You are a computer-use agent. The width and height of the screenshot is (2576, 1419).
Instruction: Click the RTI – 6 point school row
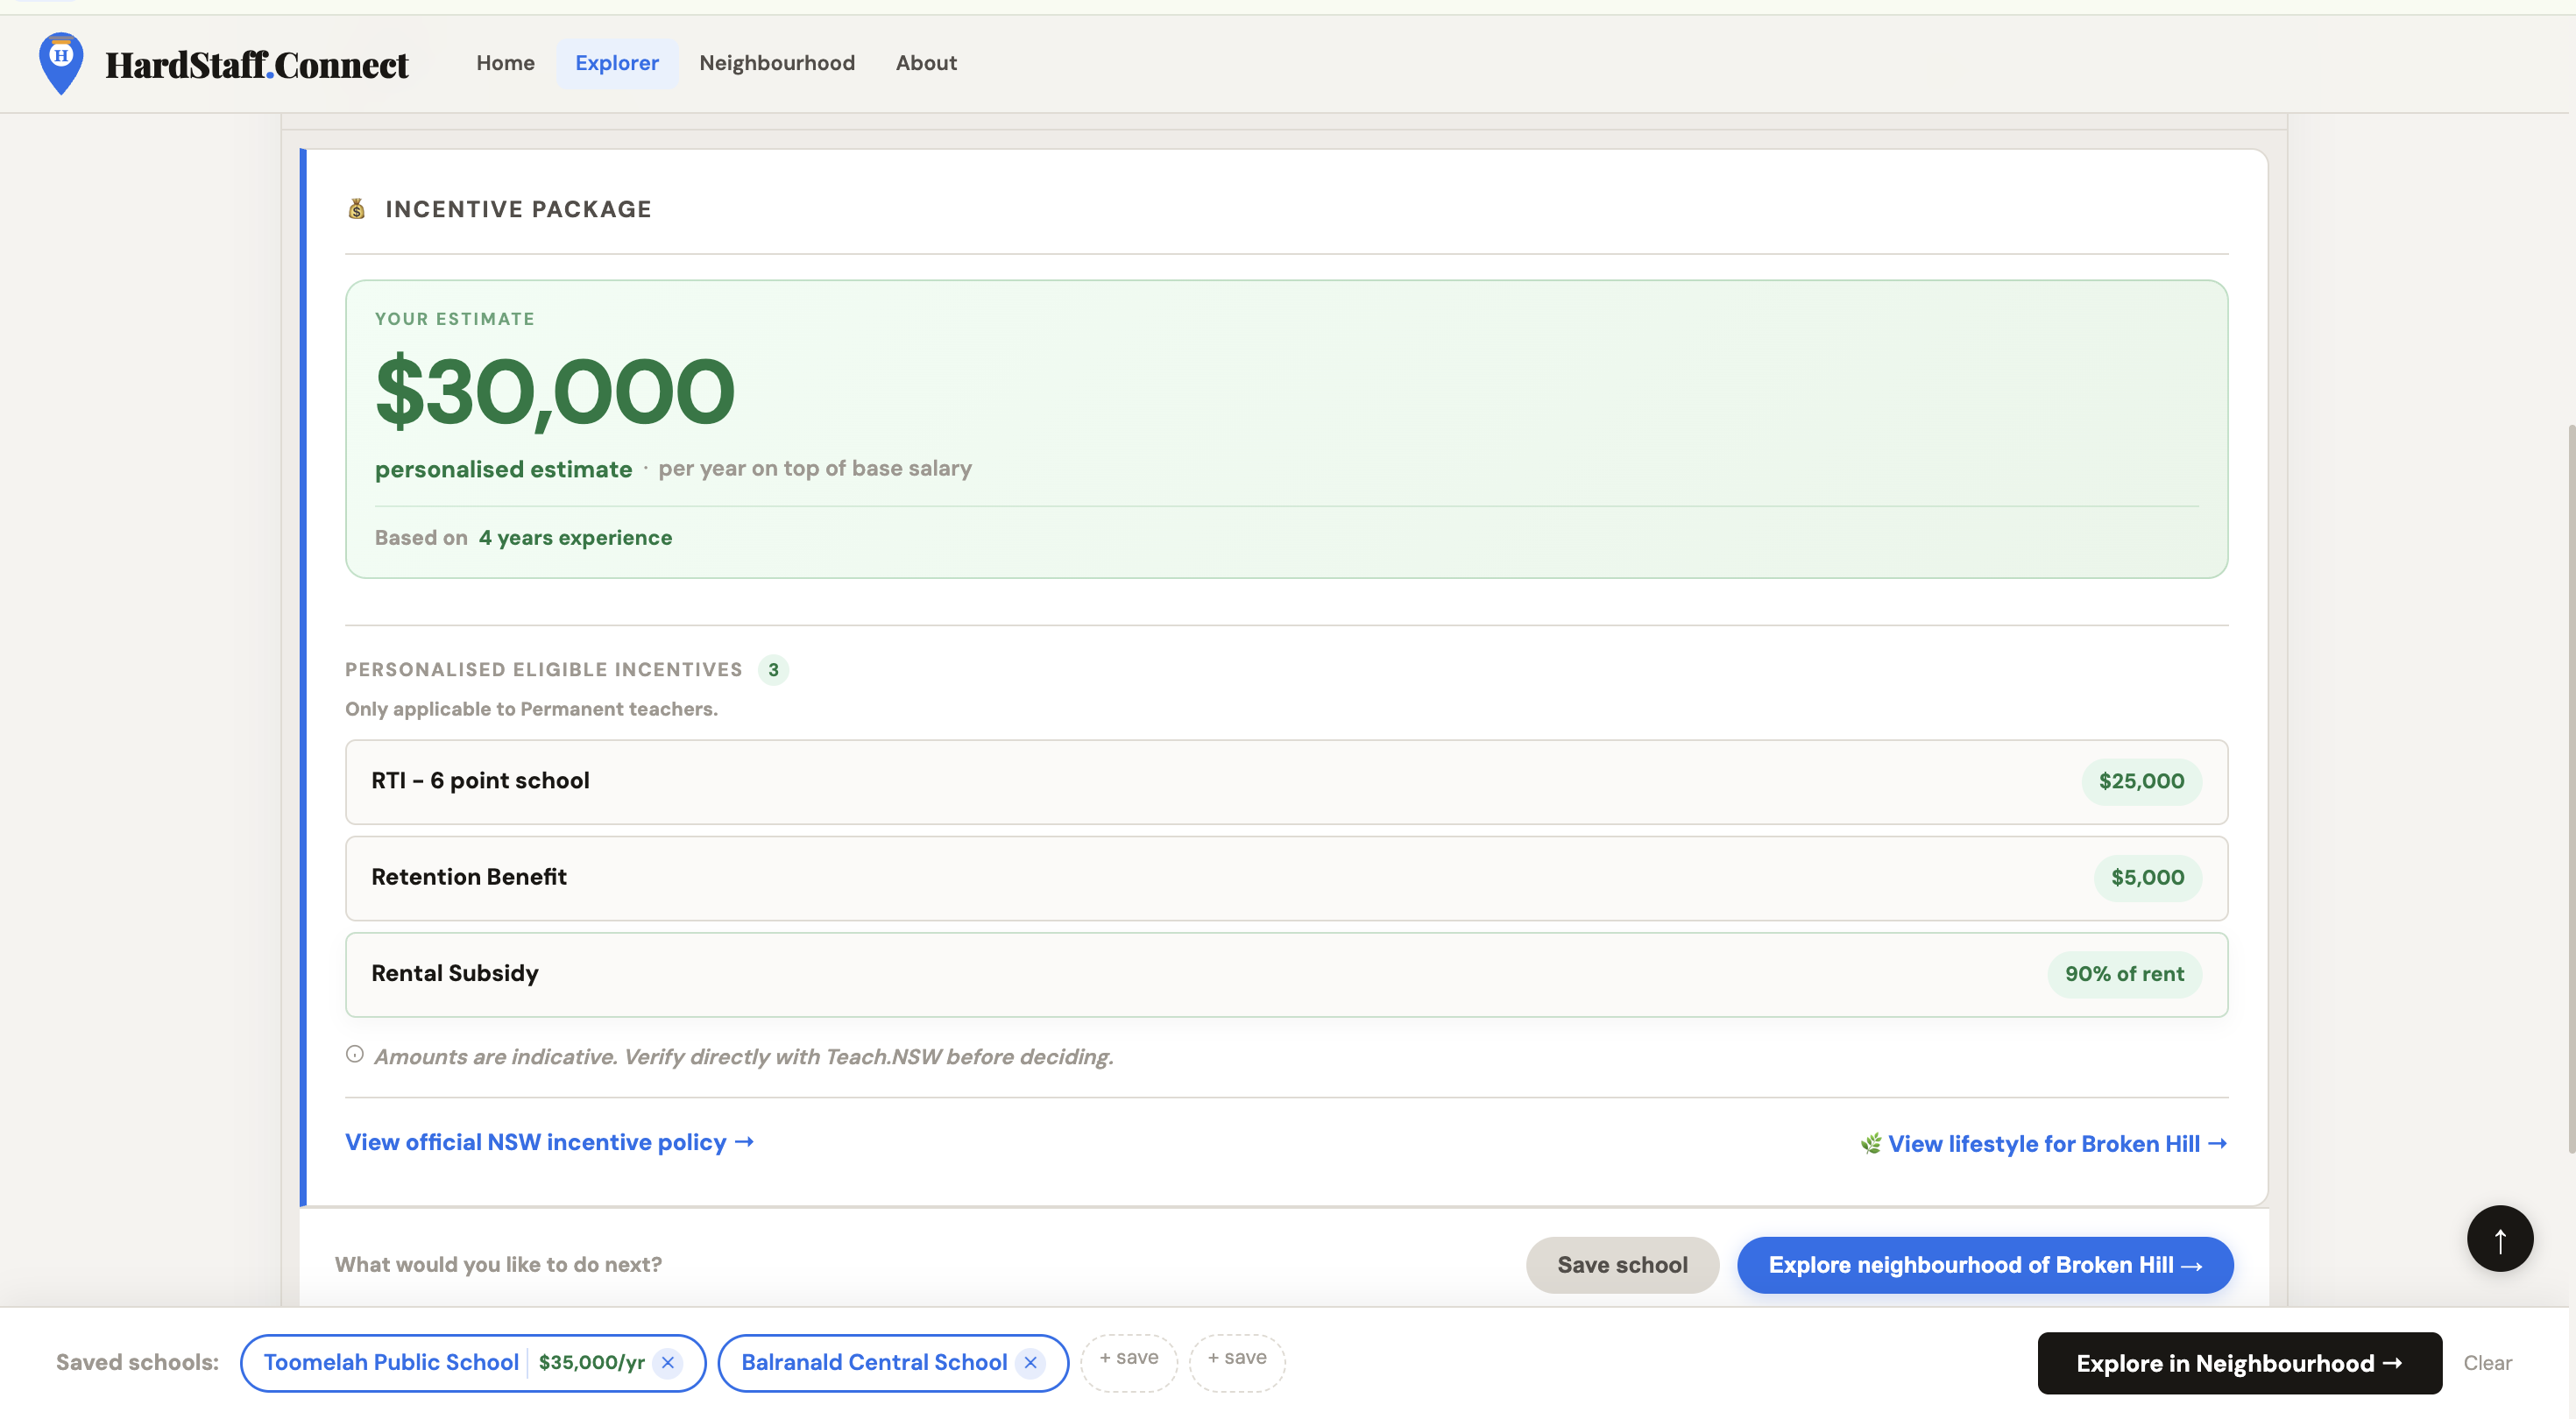coord(1286,781)
